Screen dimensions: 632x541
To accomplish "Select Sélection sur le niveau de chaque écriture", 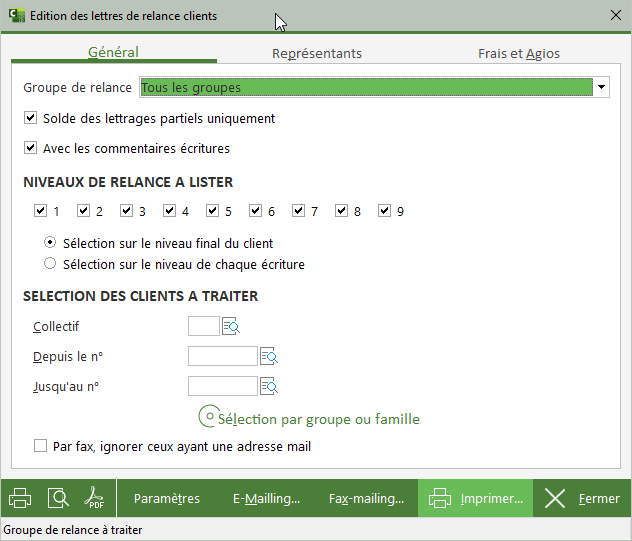I will point(50,264).
